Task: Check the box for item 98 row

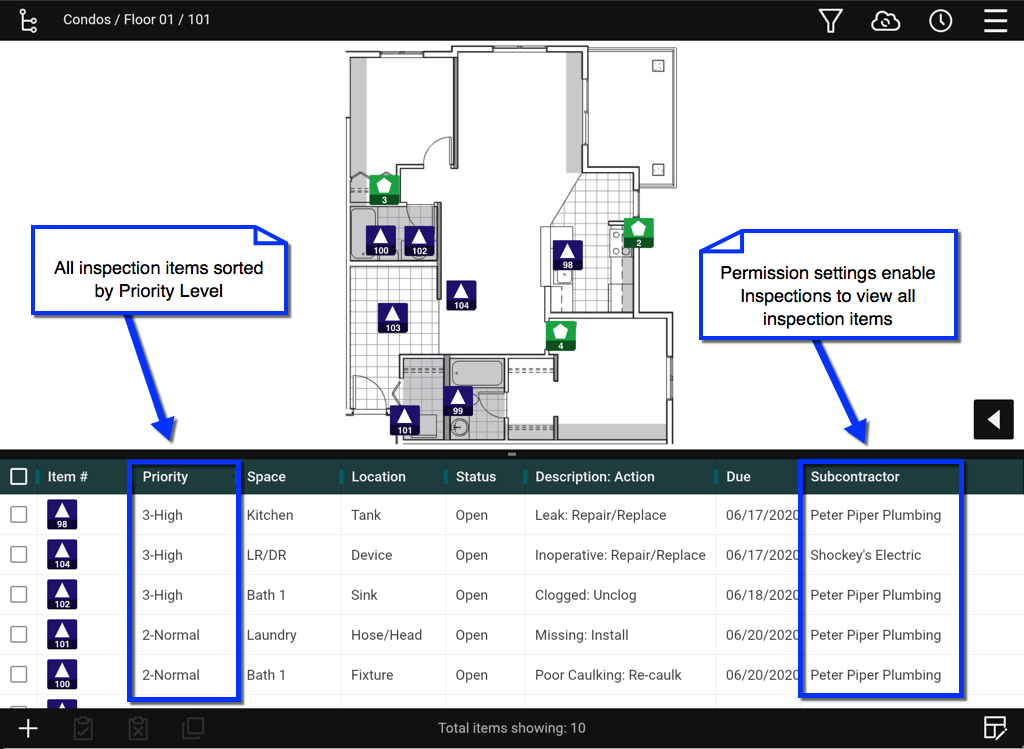Action: (19, 515)
